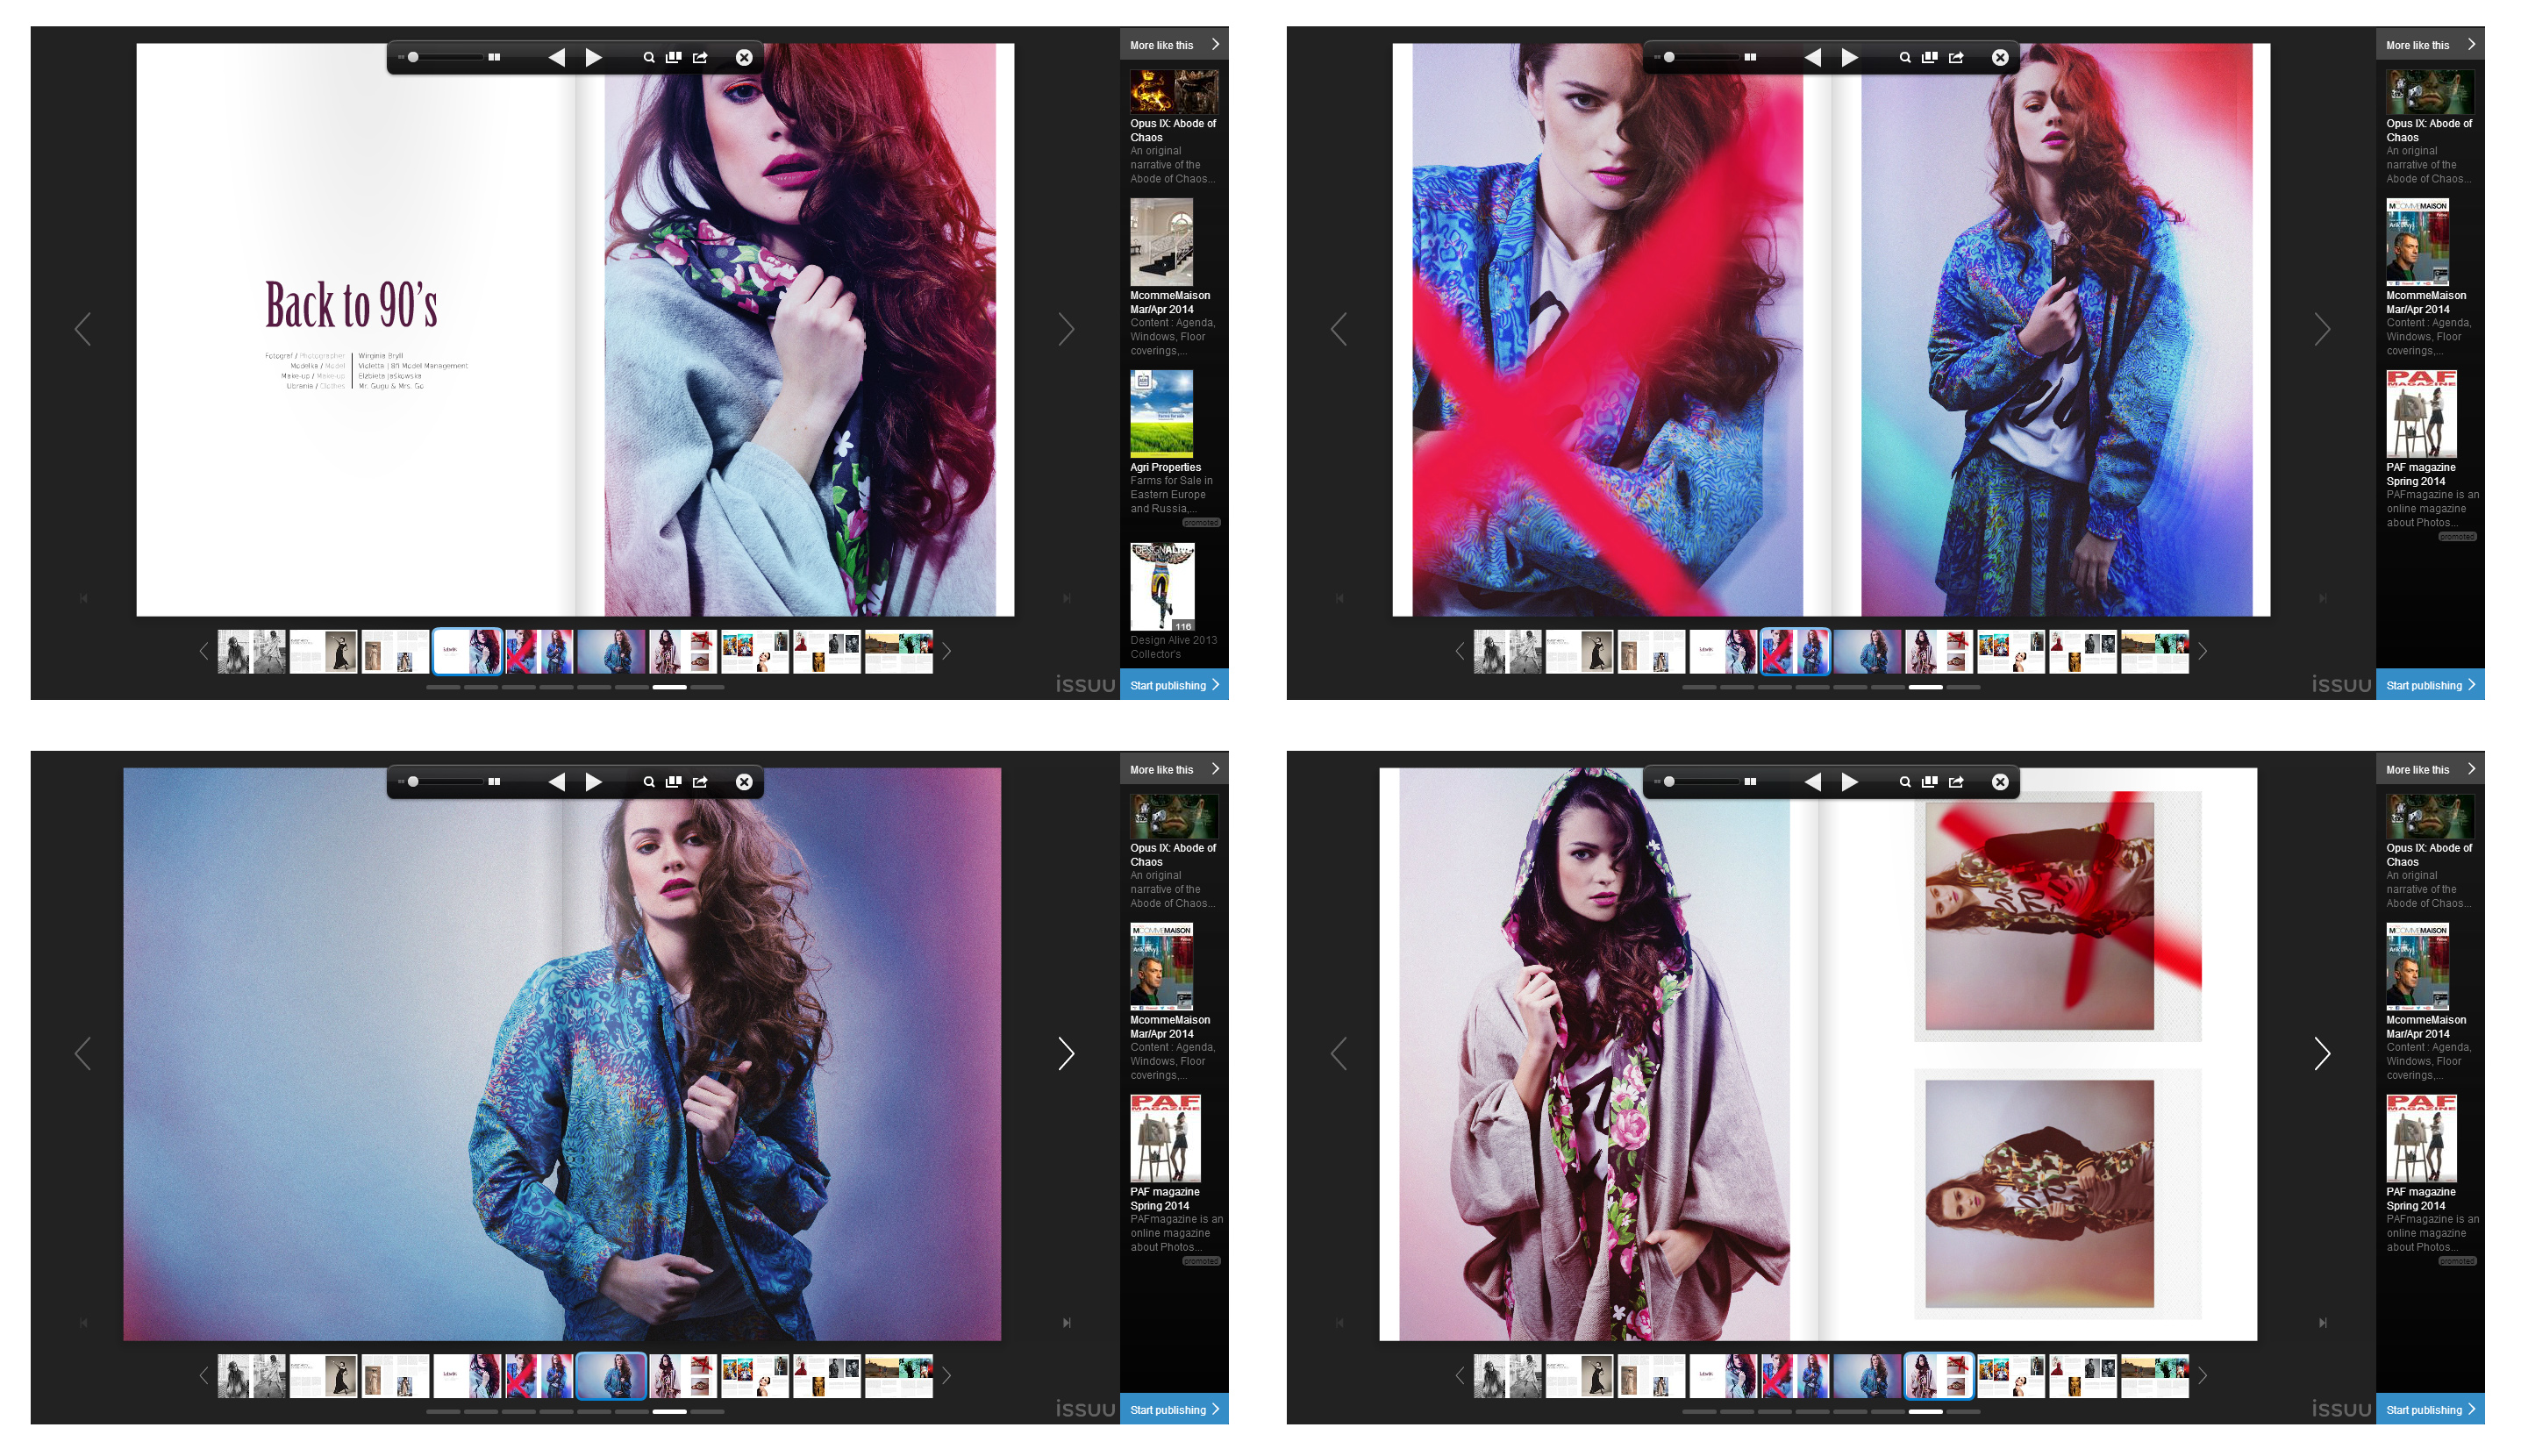Viewport: 2521px width, 1456px height.
Task: Click the left page-turn chevron in top-right viewer
Action: tap(1339, 329)
